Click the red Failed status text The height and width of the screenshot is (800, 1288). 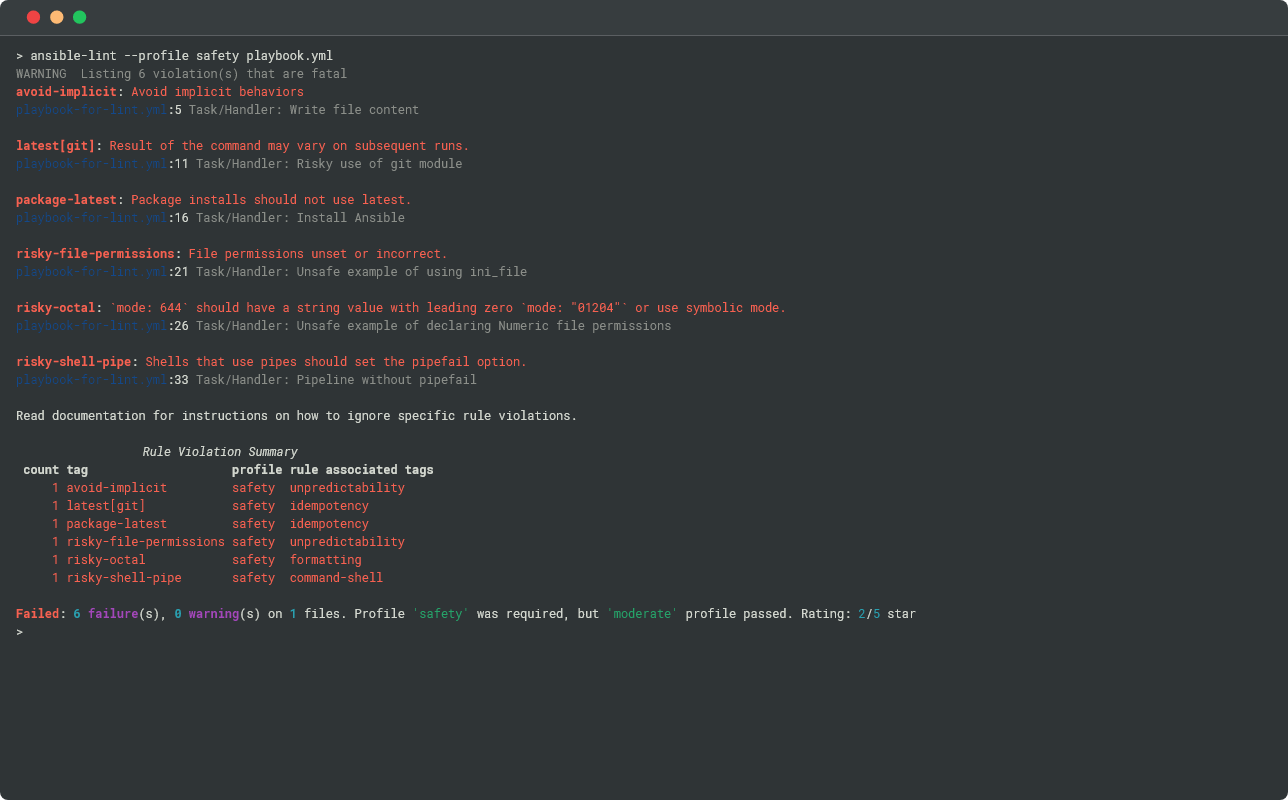pos(37,614)
